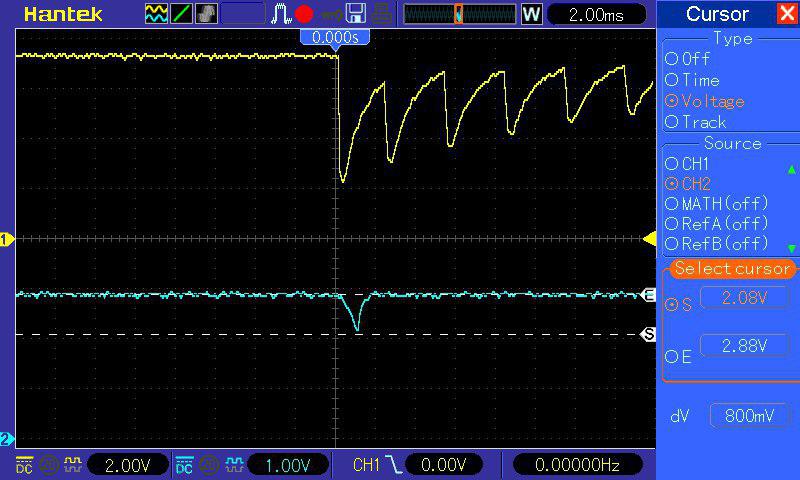
Task: Click the Hantek logo
Action: tap(63, 14)
